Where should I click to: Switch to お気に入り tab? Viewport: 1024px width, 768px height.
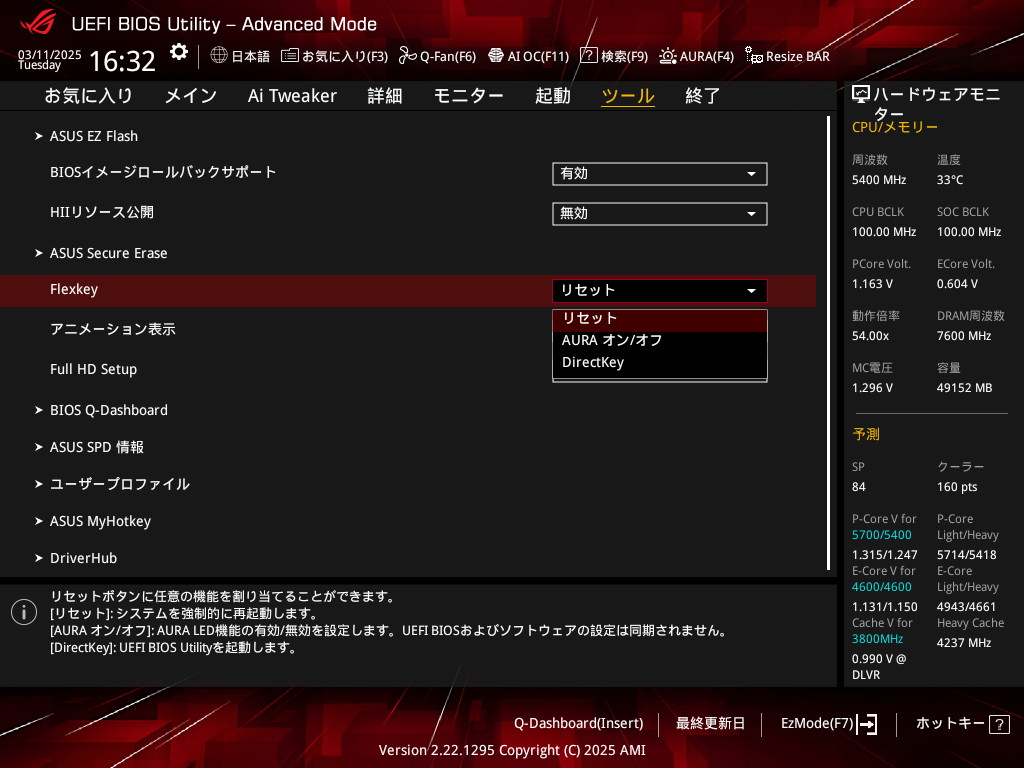(x=89, y=96)
